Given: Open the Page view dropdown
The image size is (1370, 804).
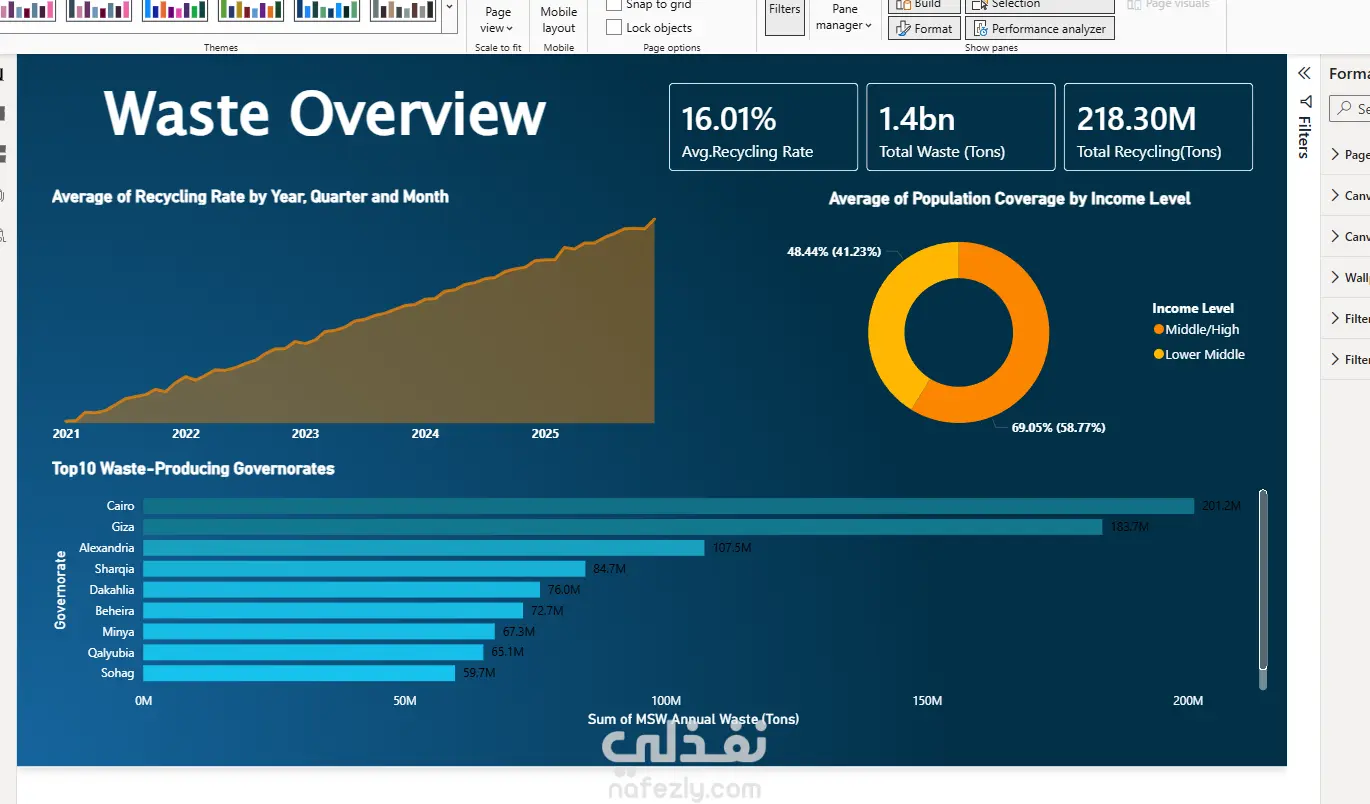Looking at the screenshot, I should pos(498,20).
